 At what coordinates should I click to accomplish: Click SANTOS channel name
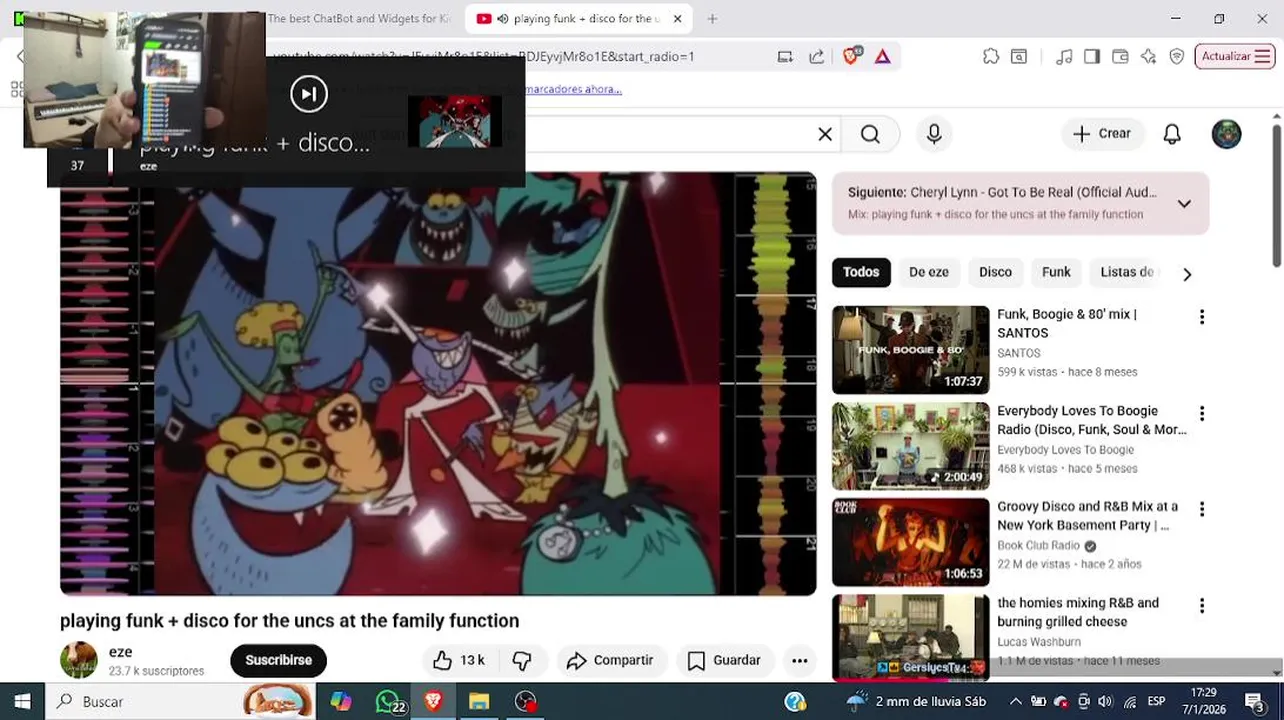pyautogui.click(x=1019, y=353)
